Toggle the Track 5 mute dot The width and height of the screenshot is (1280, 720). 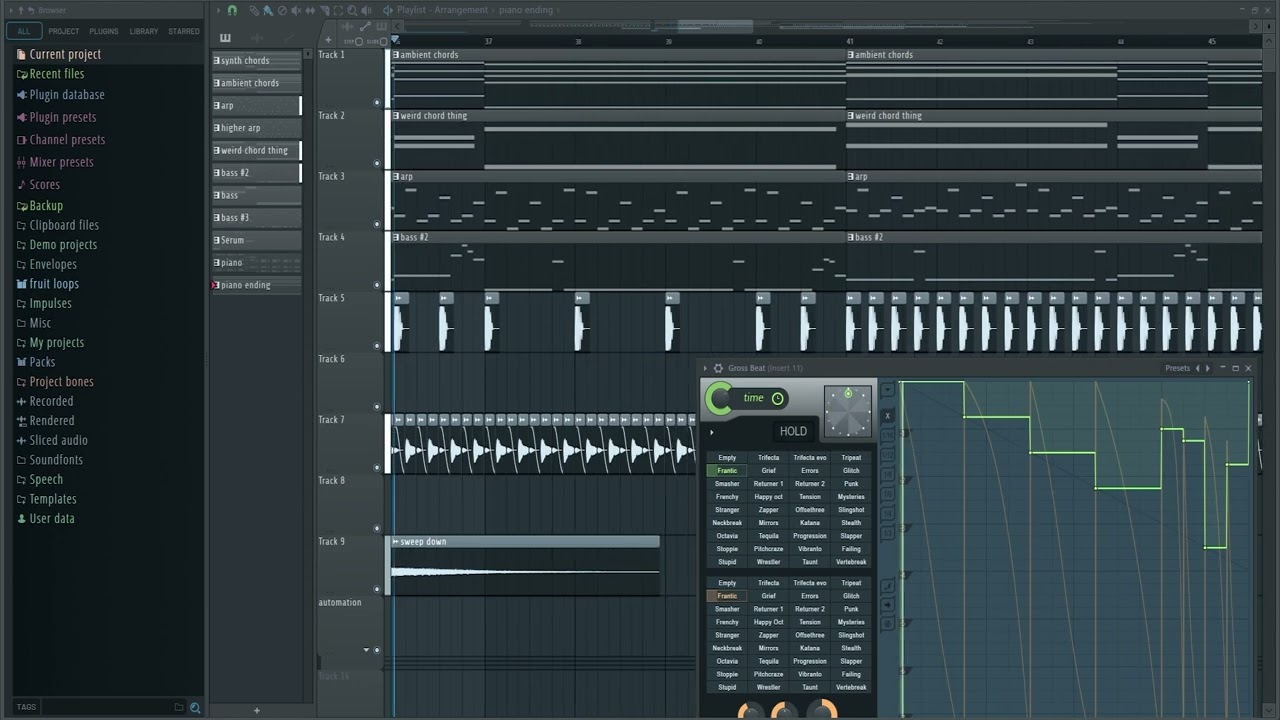click(x=377, y=346)
